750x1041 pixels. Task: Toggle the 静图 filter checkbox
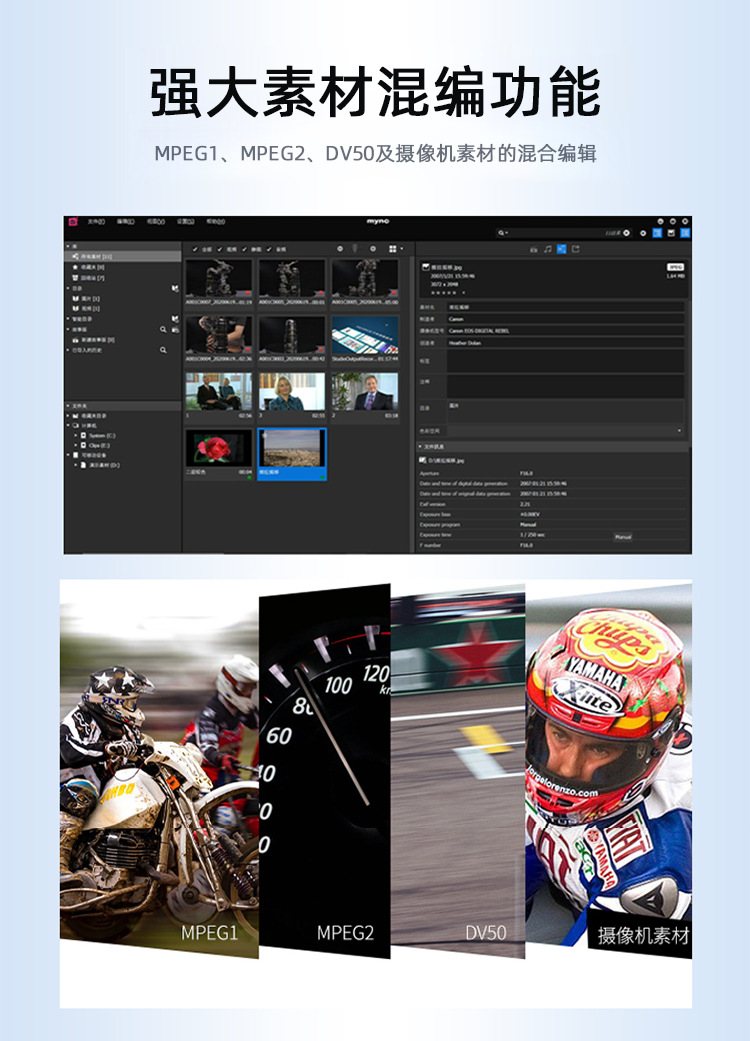pos(245,250)
